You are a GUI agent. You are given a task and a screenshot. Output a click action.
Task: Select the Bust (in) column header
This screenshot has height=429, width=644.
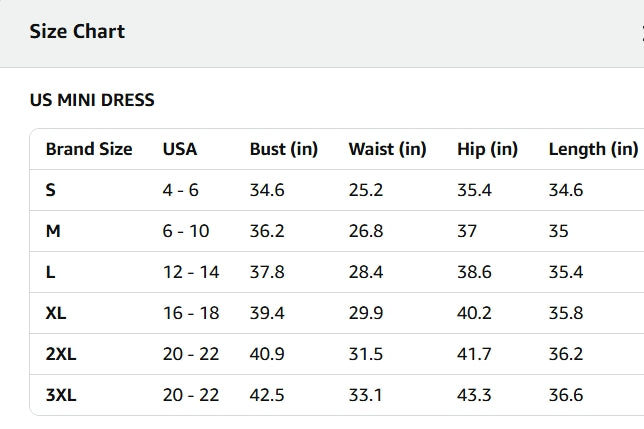coord(283,150)
